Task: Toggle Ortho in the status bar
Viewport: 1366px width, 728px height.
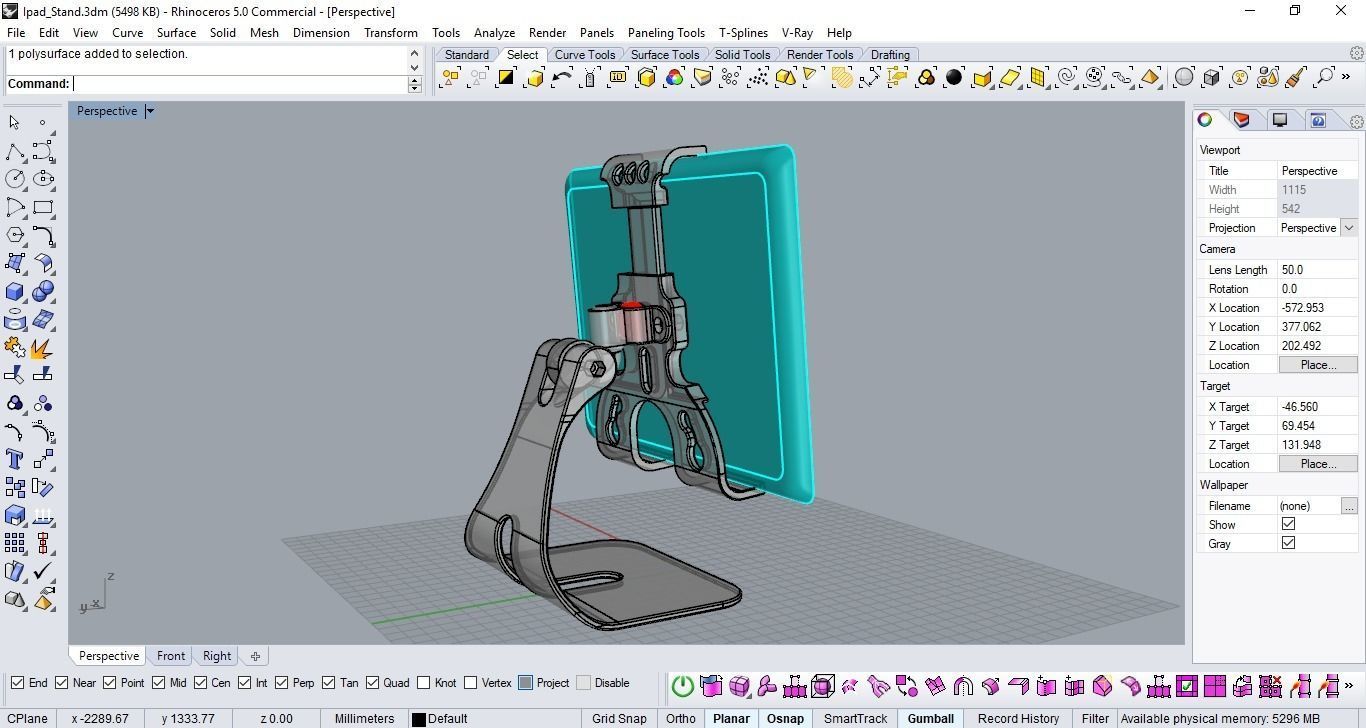Action: [x=680, y=718]
